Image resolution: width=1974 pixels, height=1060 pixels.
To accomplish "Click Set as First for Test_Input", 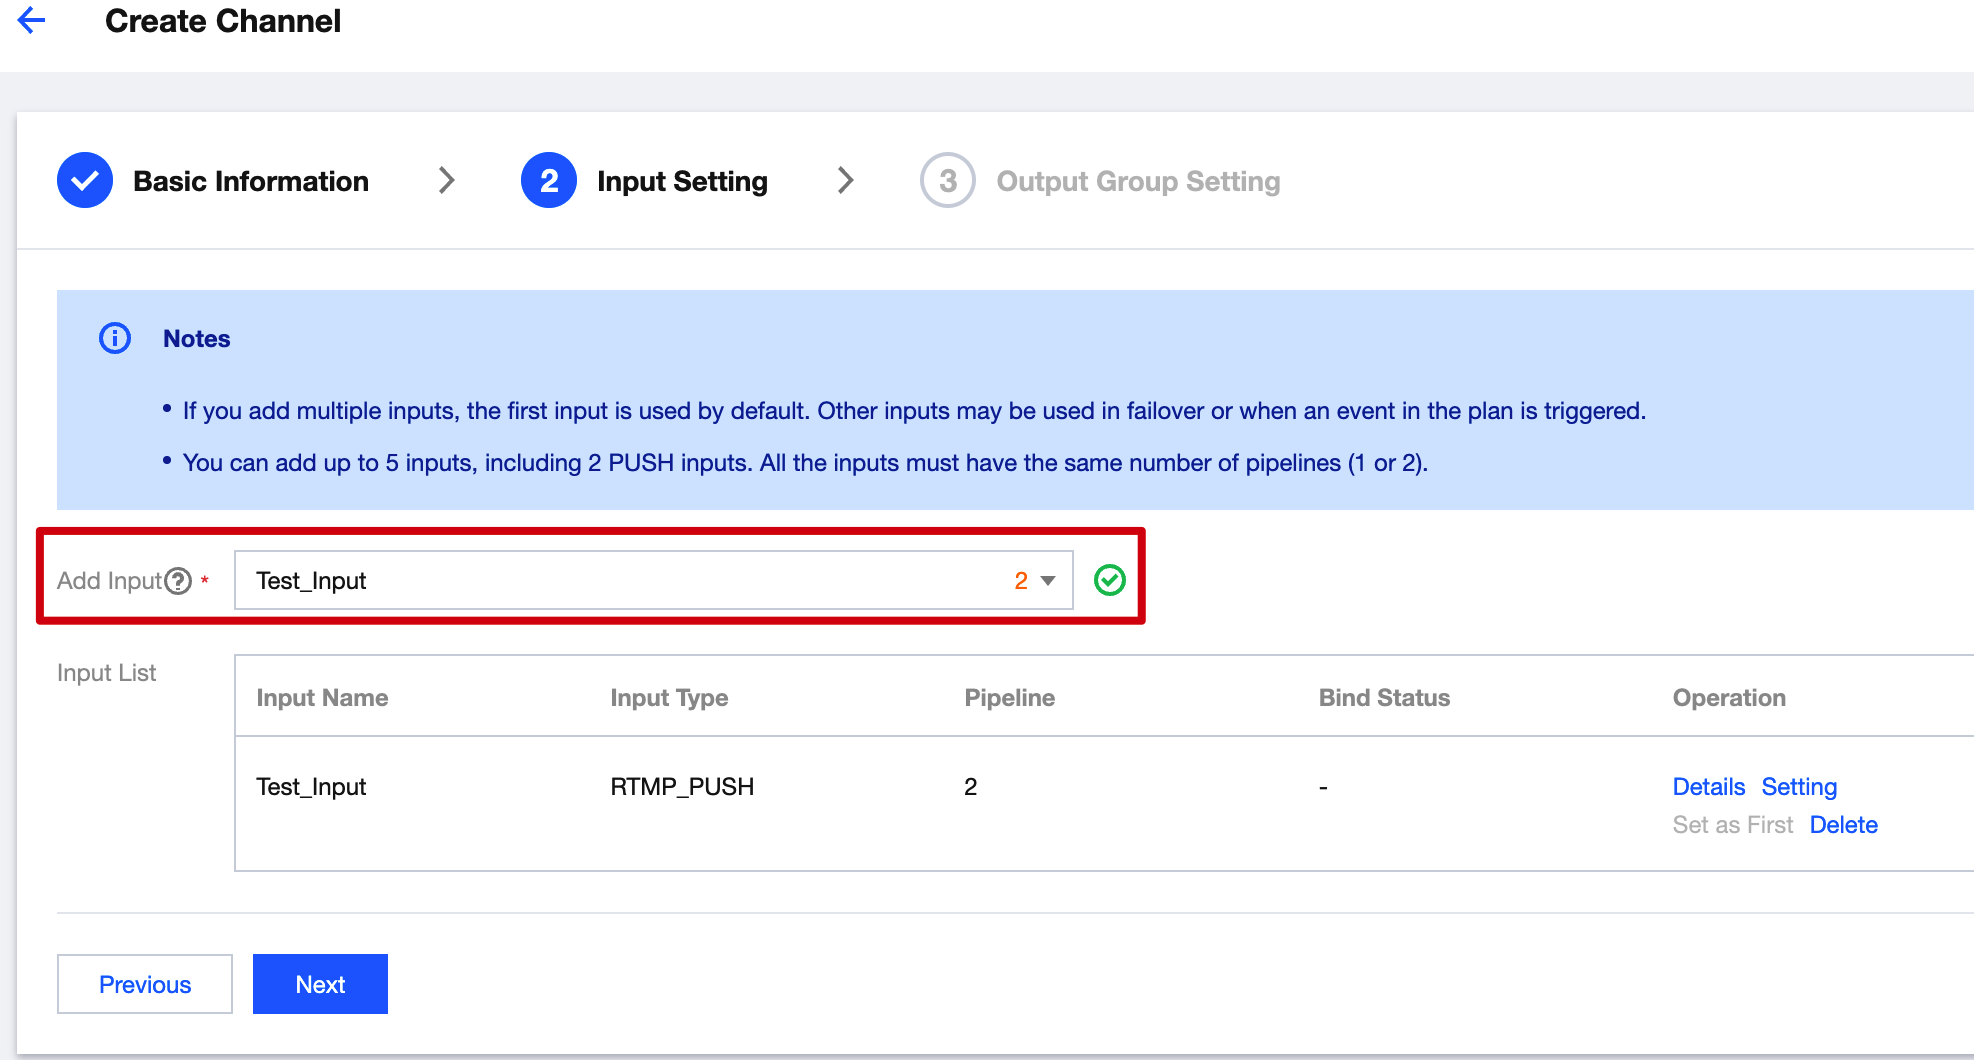I will (1733, 825).
